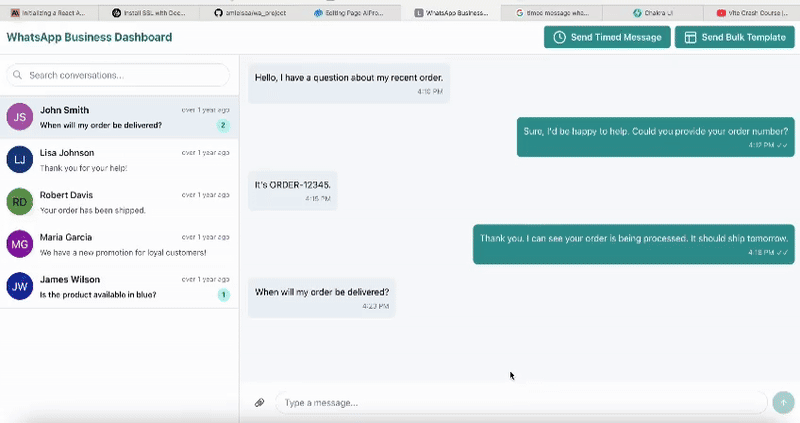
Task: Click John Smith's unread badge showing 2
Action: coord(223,125)
